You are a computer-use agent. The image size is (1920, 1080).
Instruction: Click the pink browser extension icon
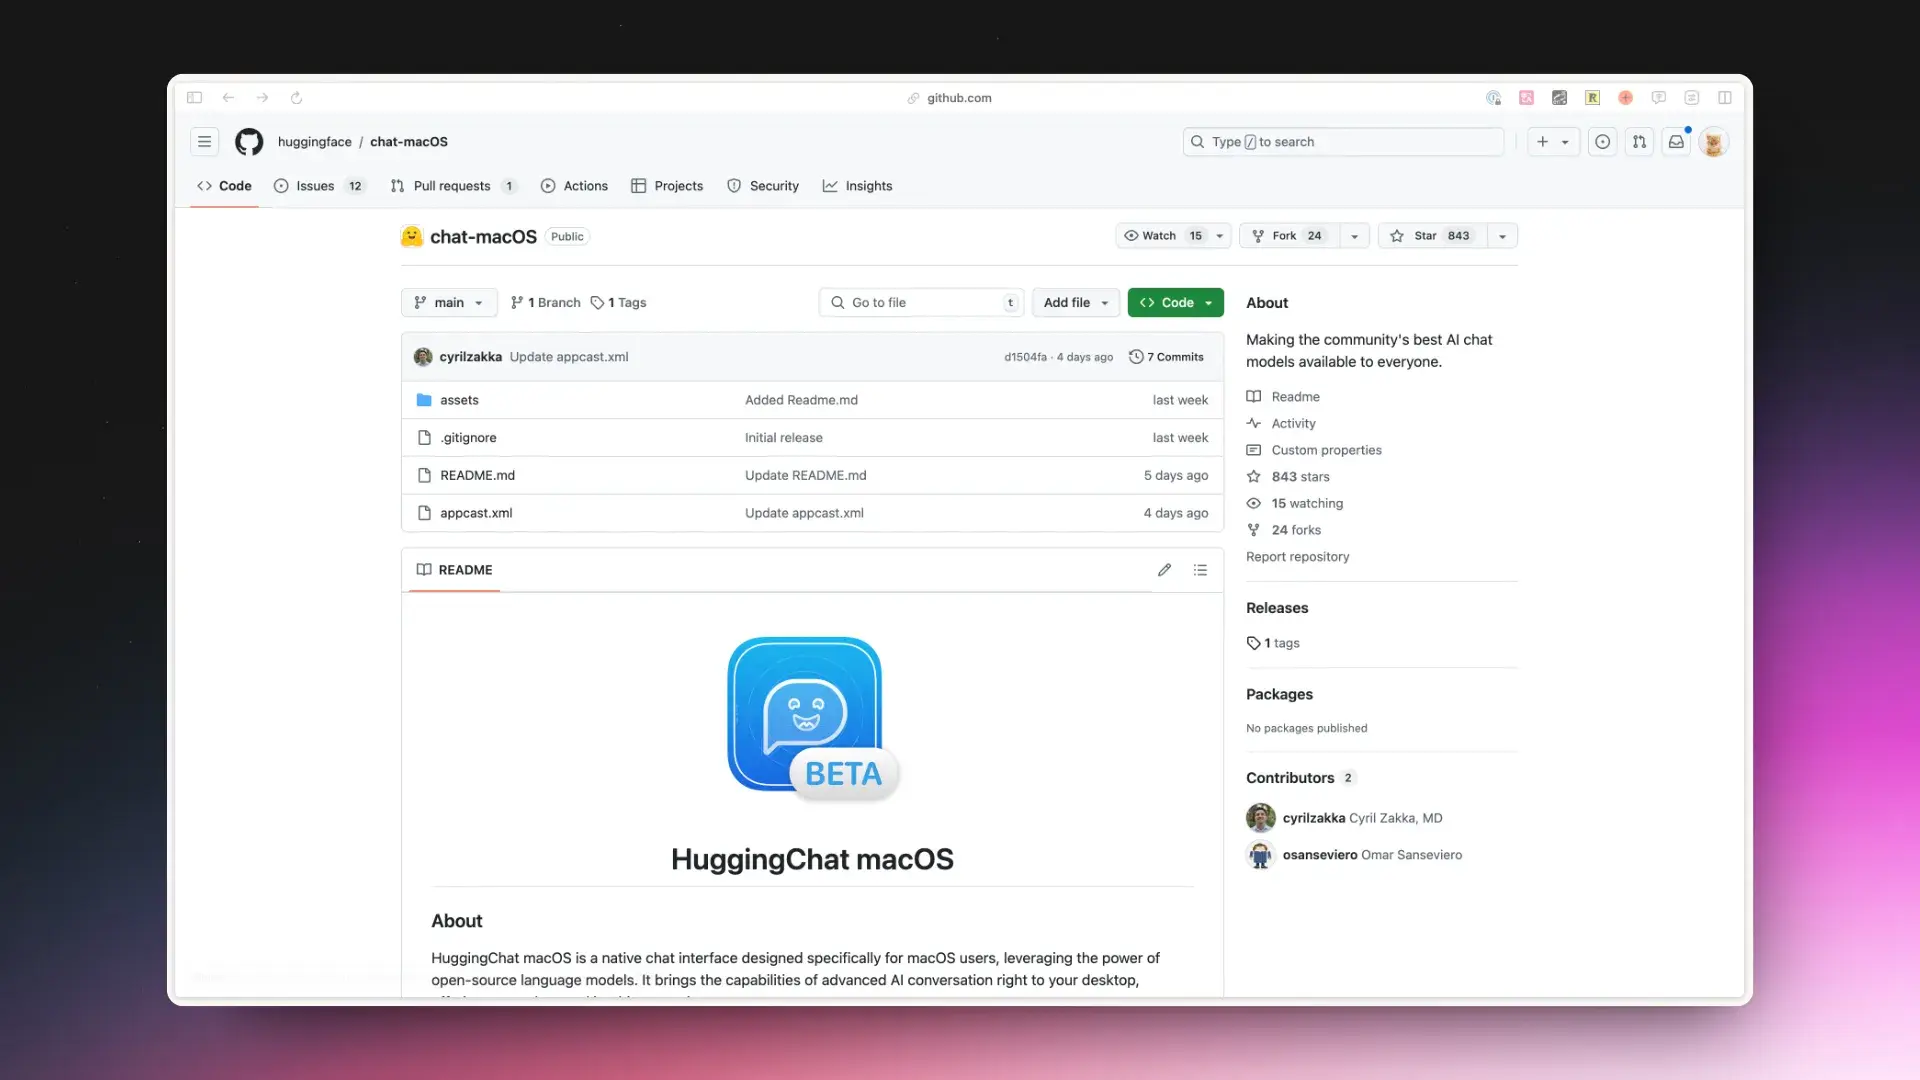[1526, 98]
